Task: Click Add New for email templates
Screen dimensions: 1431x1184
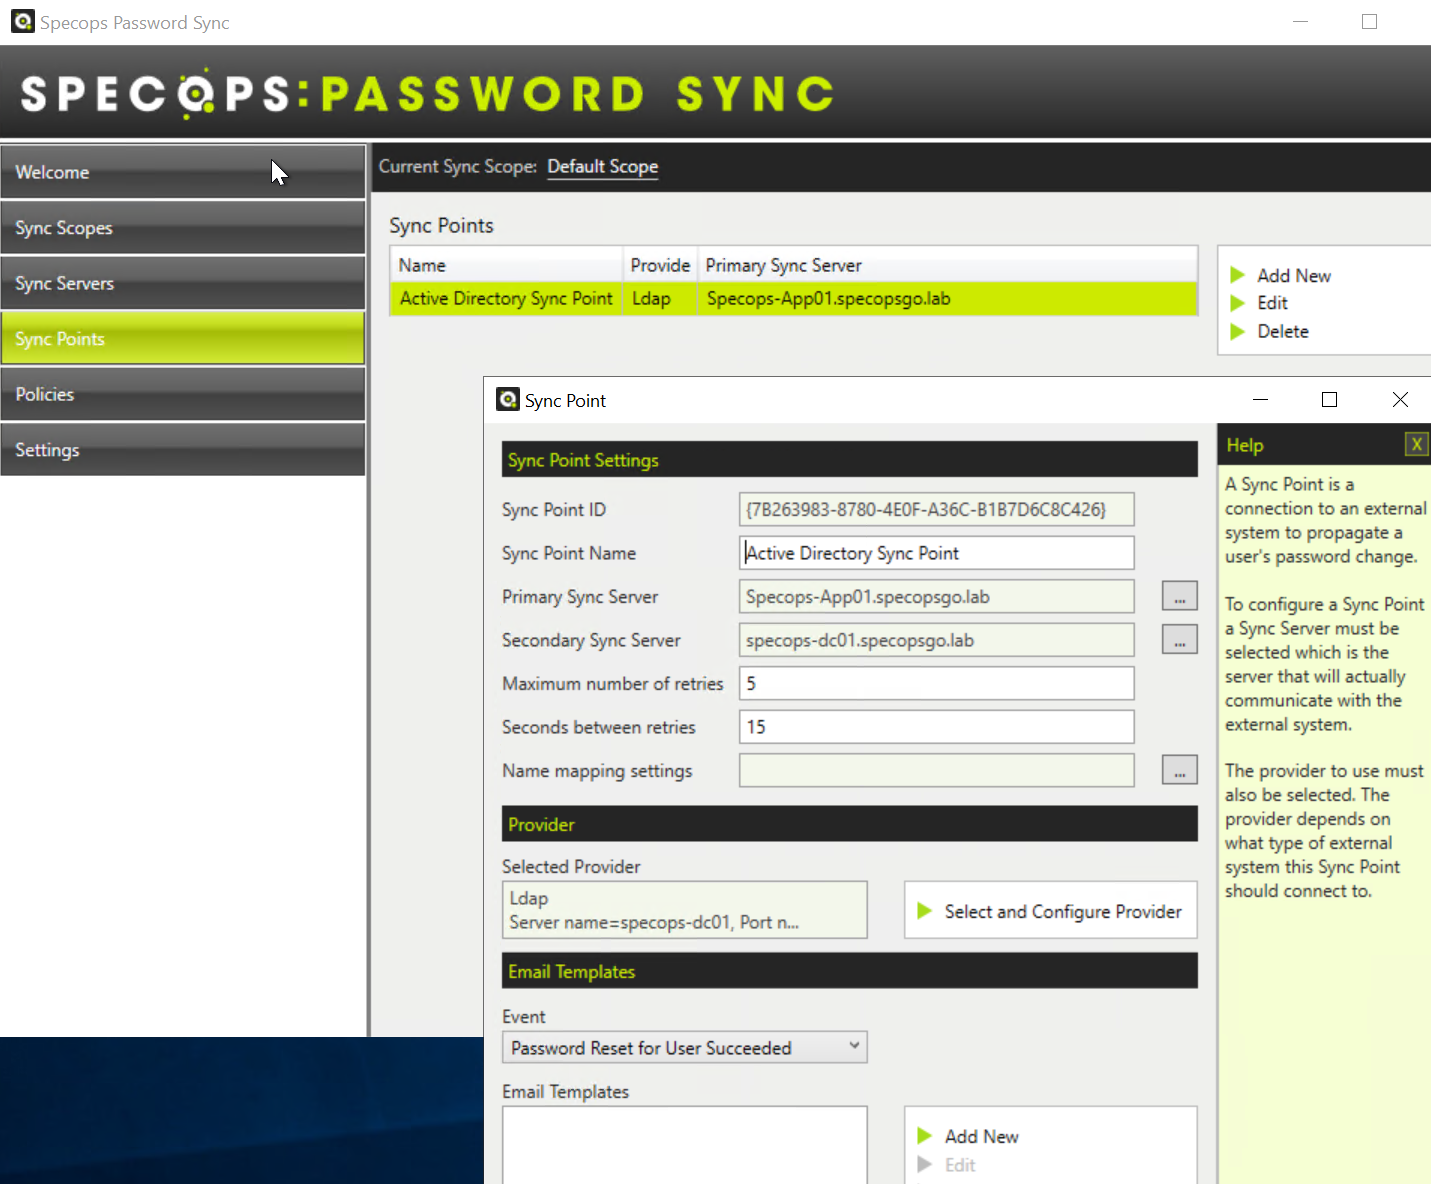Action: (x=981, y=1137)
